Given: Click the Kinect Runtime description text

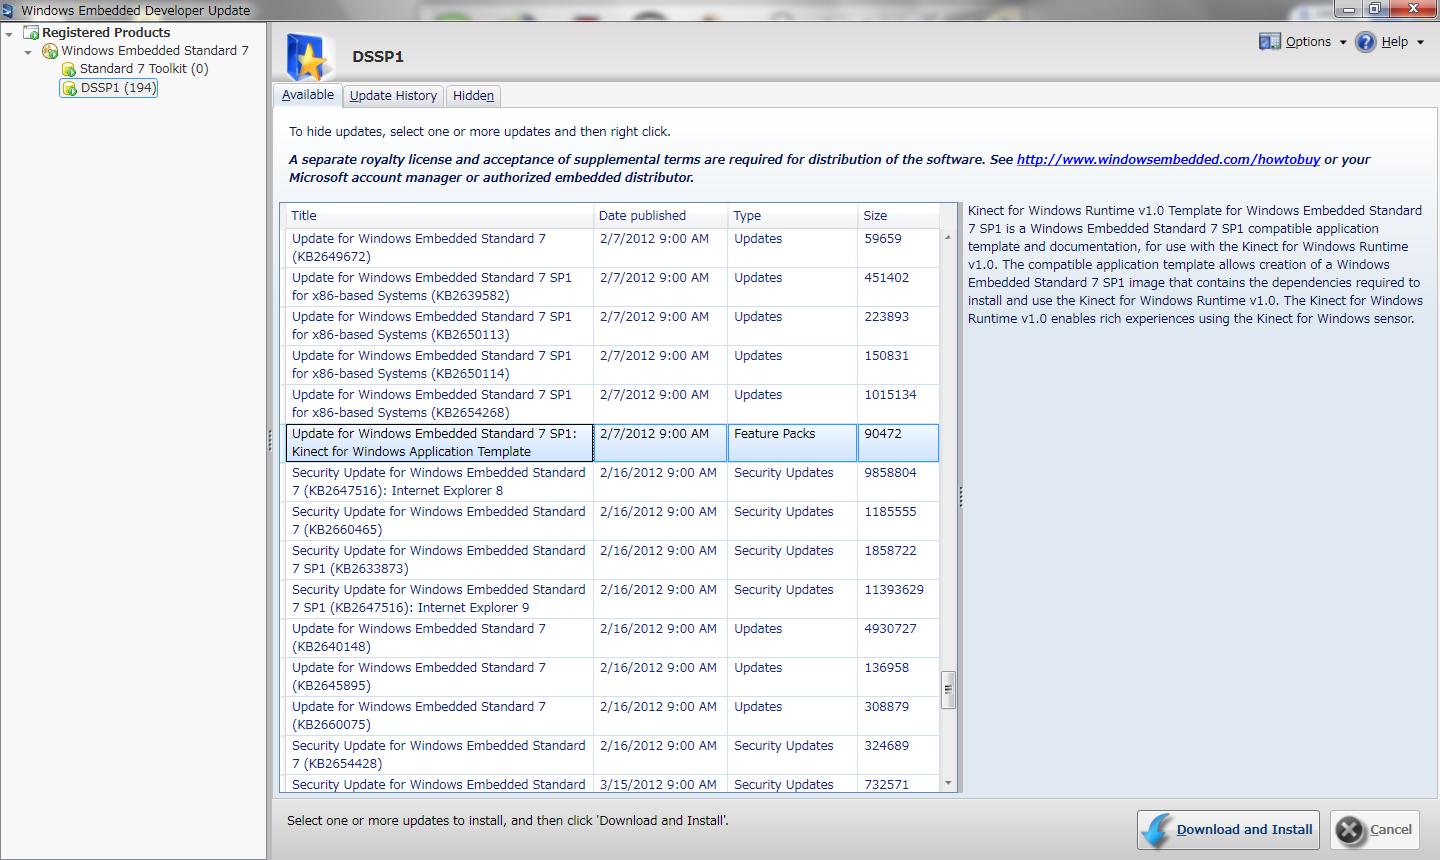Looking at the screenshot, I should [x=1195, y=265].
